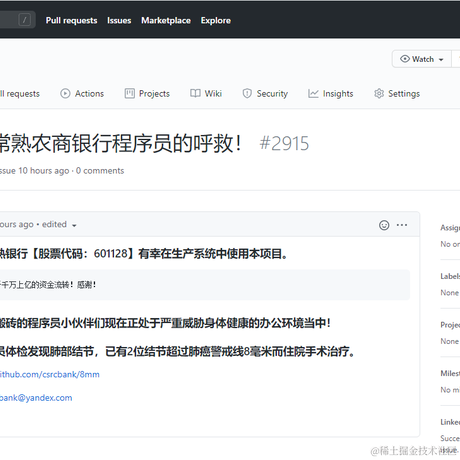
Task: Click the Wiki book icon
Action: 195,93
